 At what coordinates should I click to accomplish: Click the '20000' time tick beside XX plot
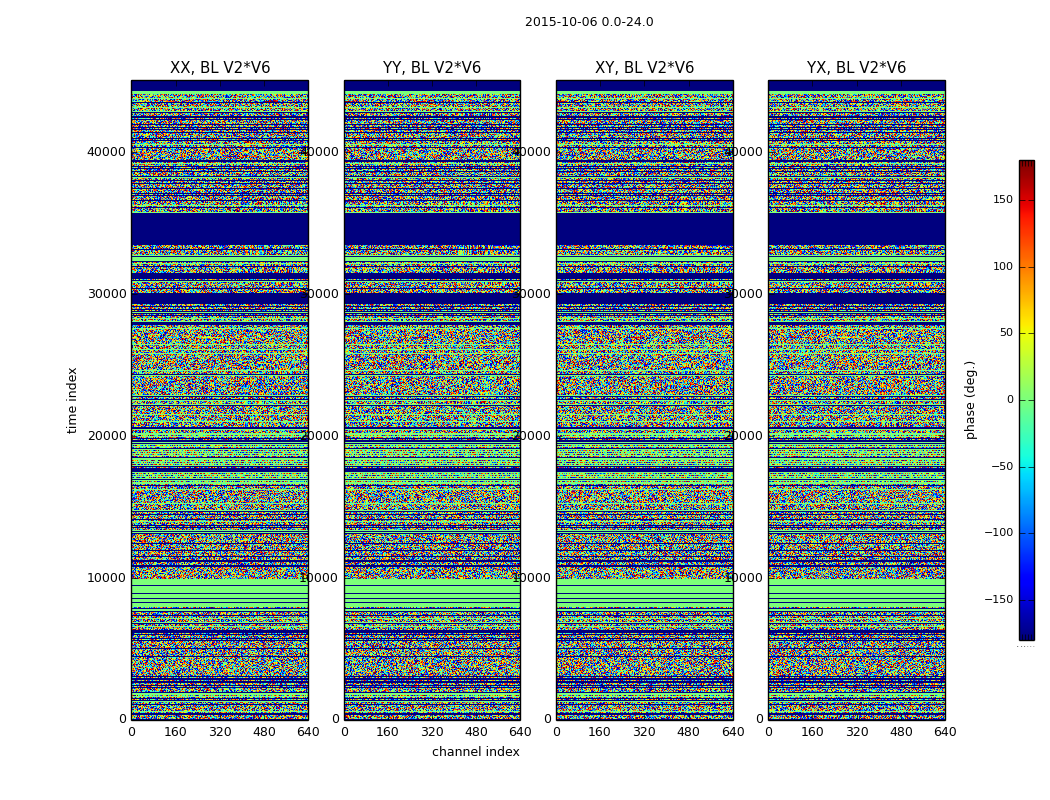click(106, 436)
